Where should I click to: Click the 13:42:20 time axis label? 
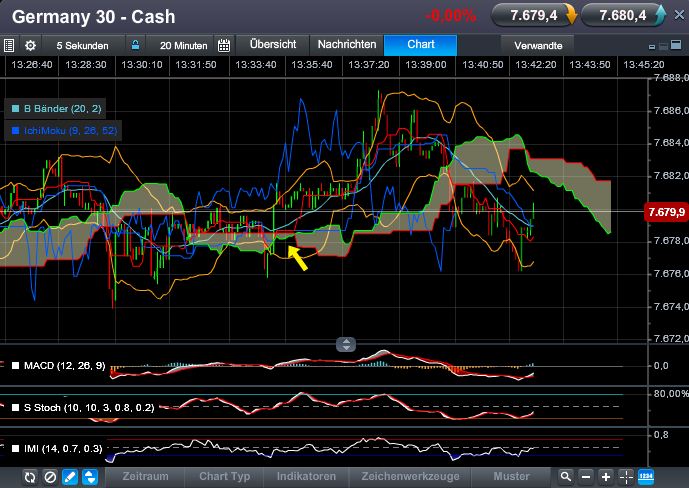coord(536,65)
